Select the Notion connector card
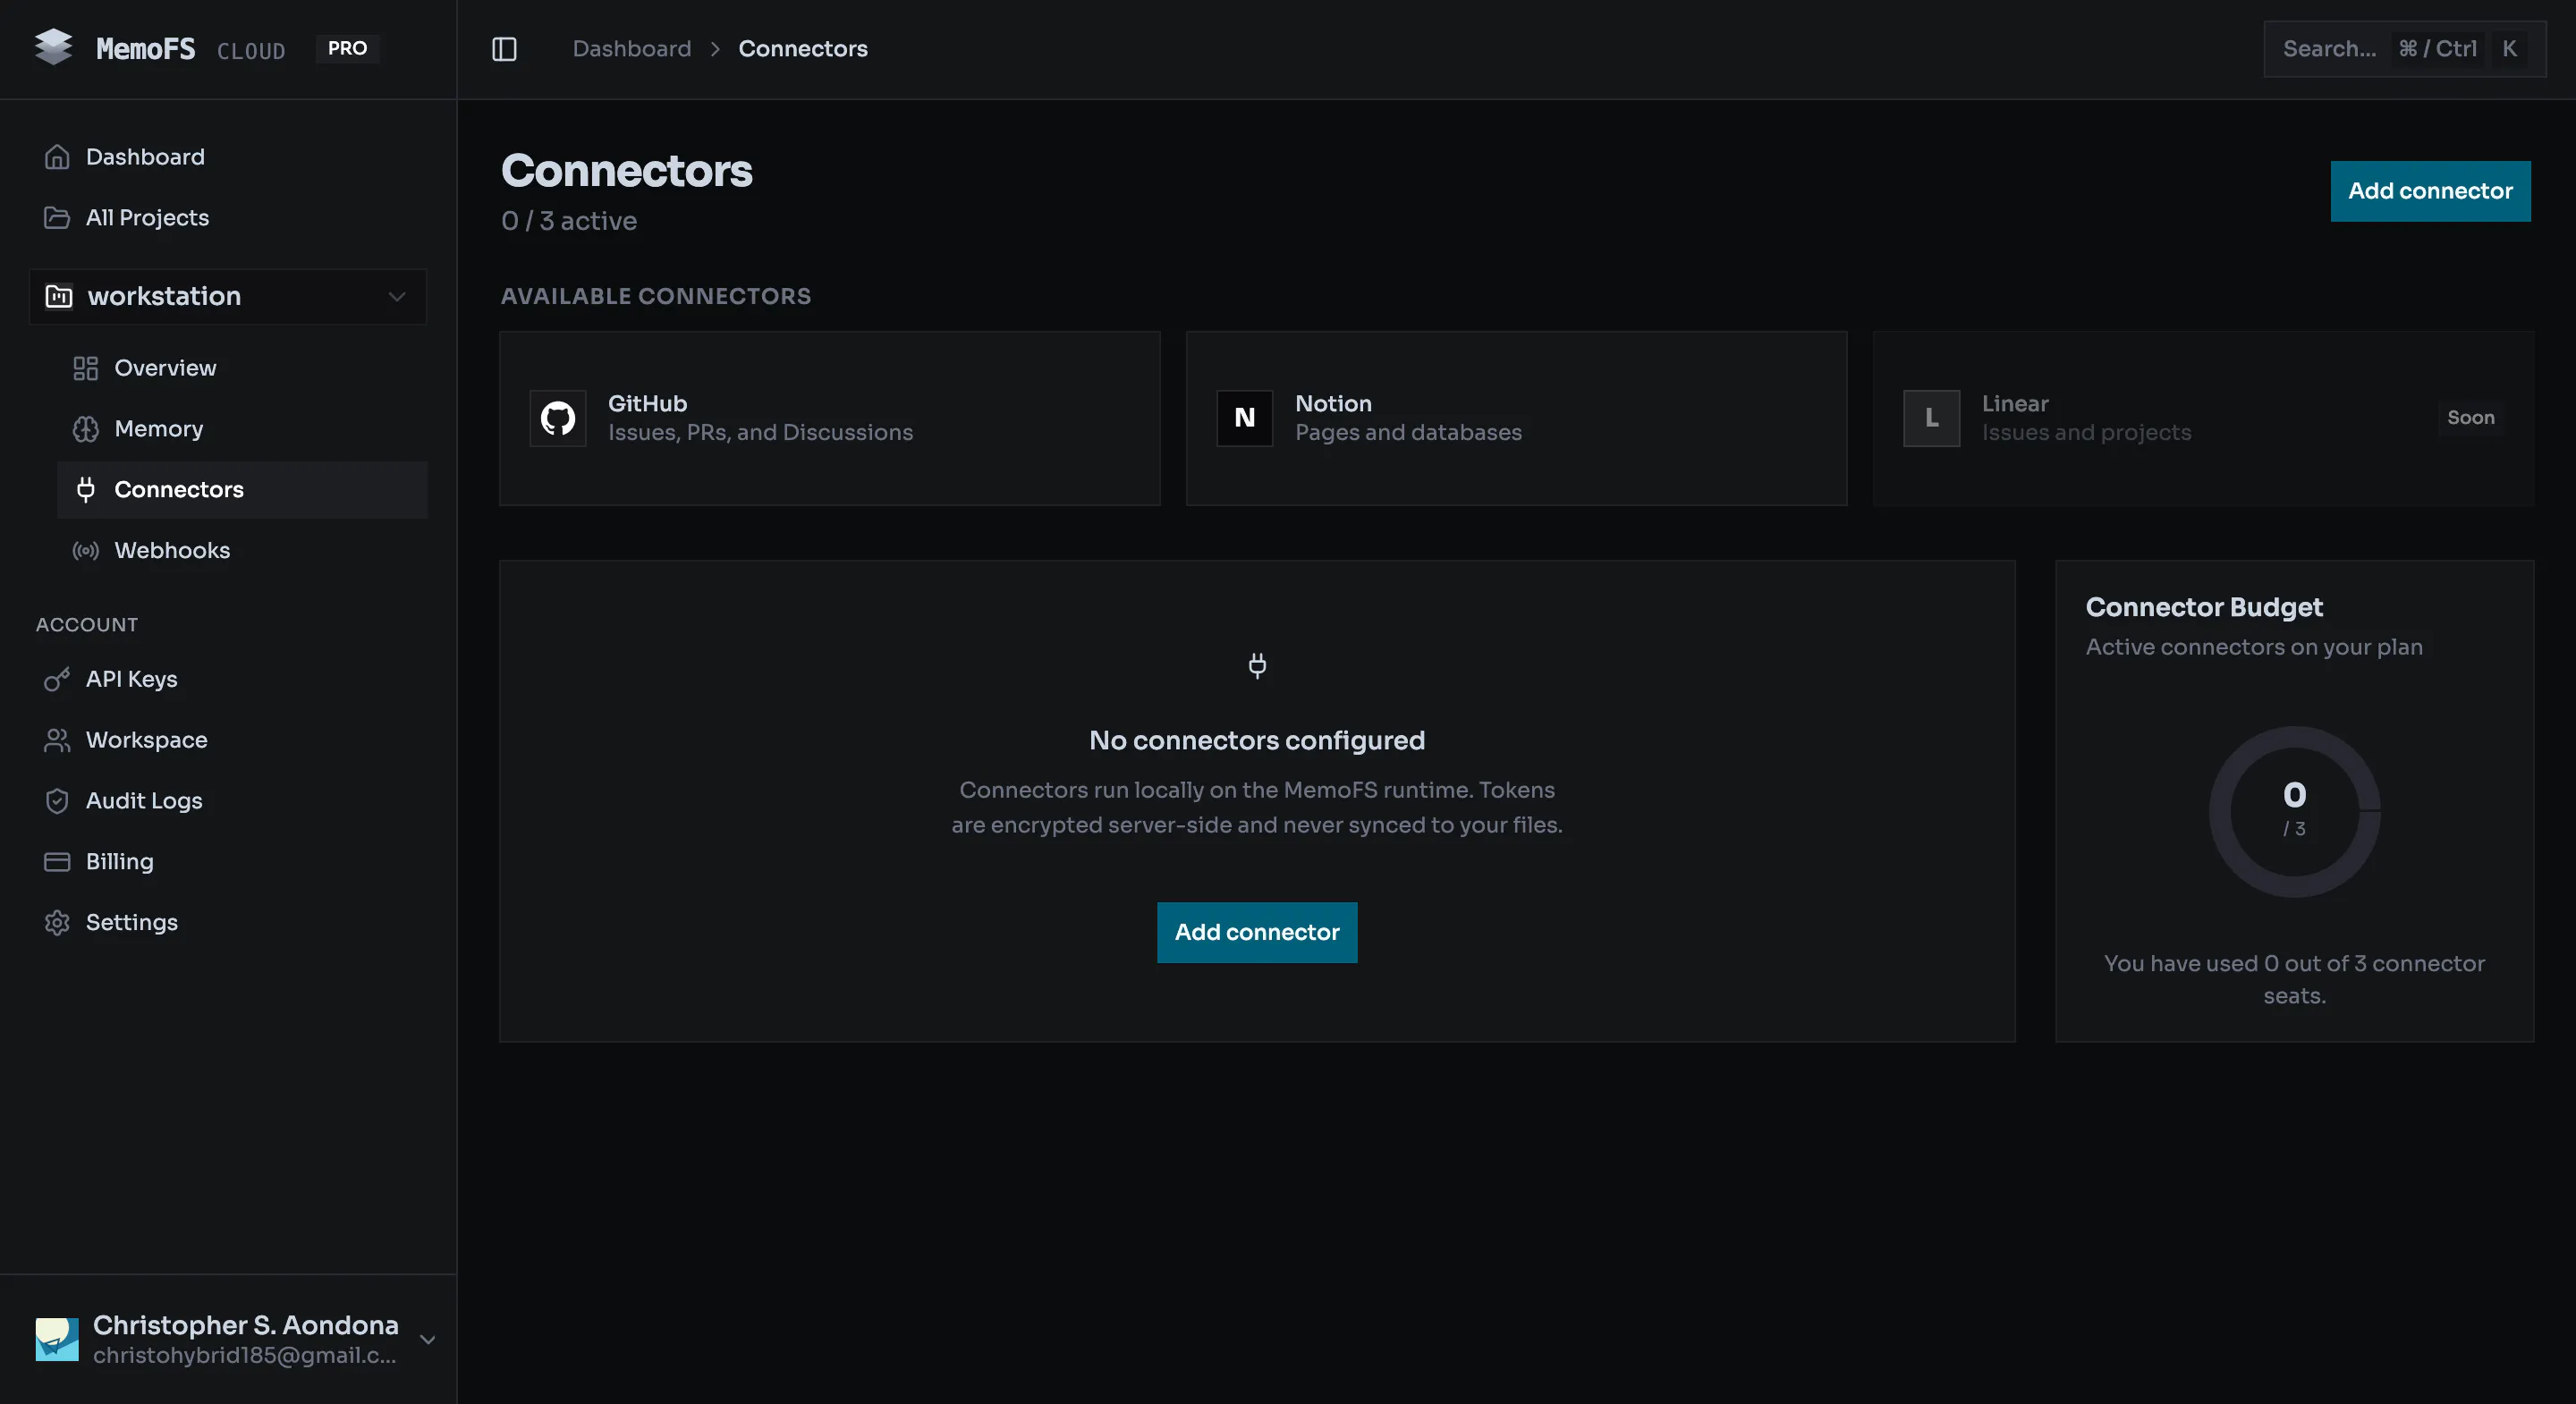This screenshot has height=1404, width=2576. 1516,418
